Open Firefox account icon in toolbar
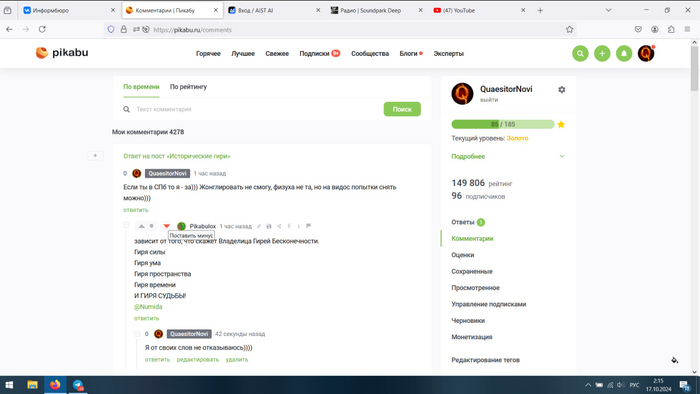This screenshot has height=394, width=700. point(654,29)
